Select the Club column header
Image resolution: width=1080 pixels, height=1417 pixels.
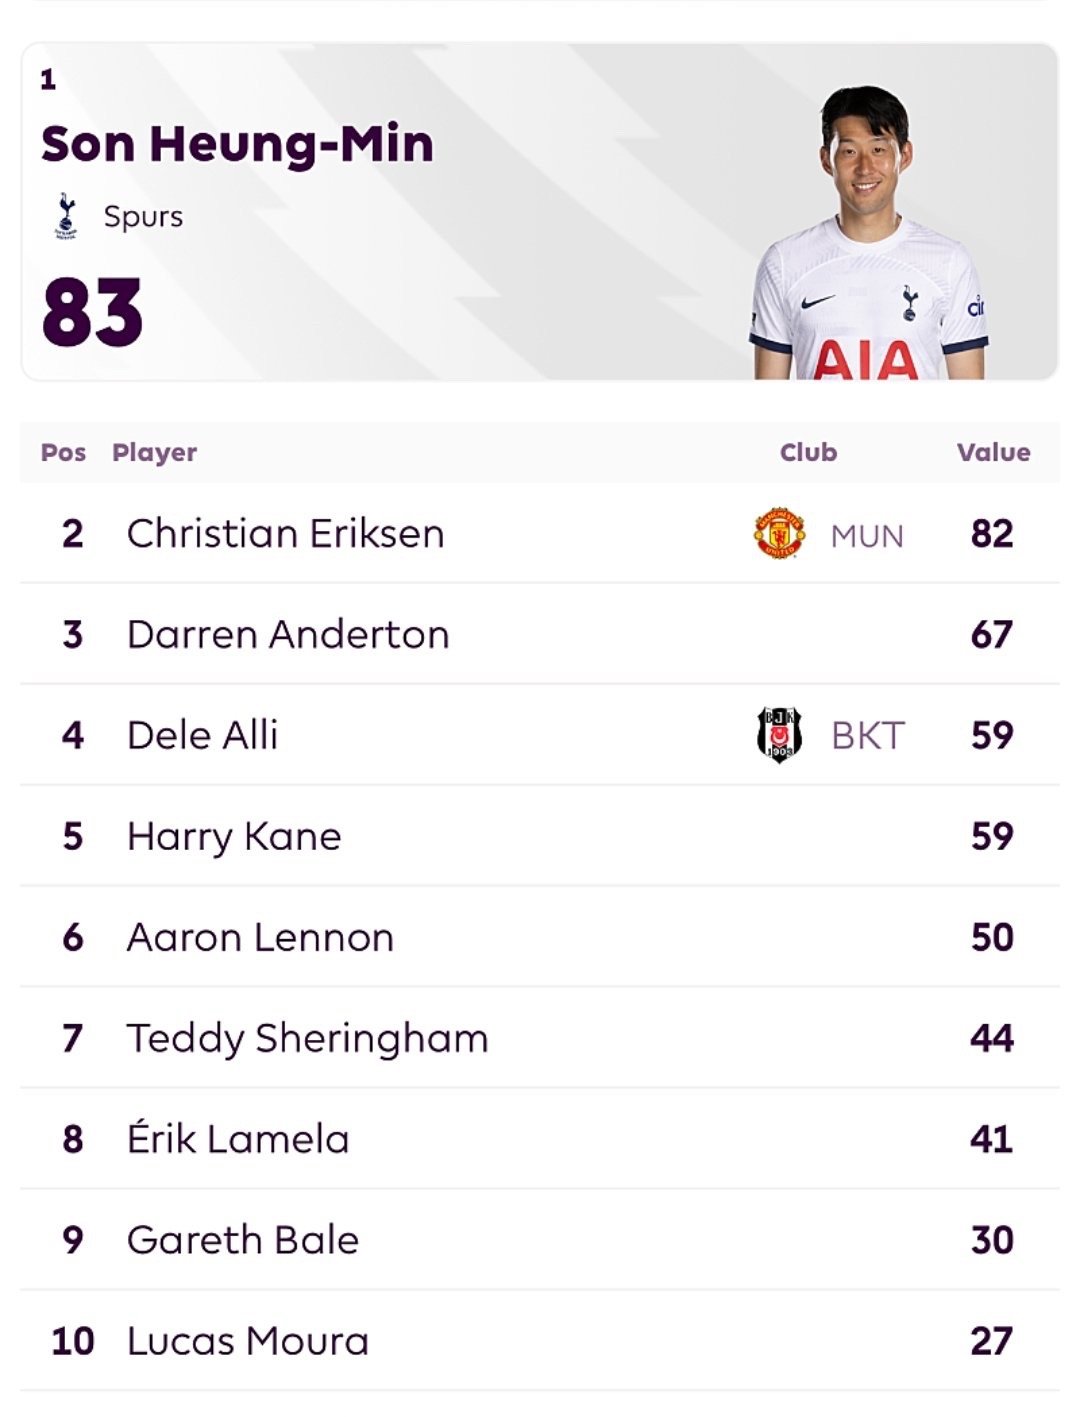click(808, 452)
